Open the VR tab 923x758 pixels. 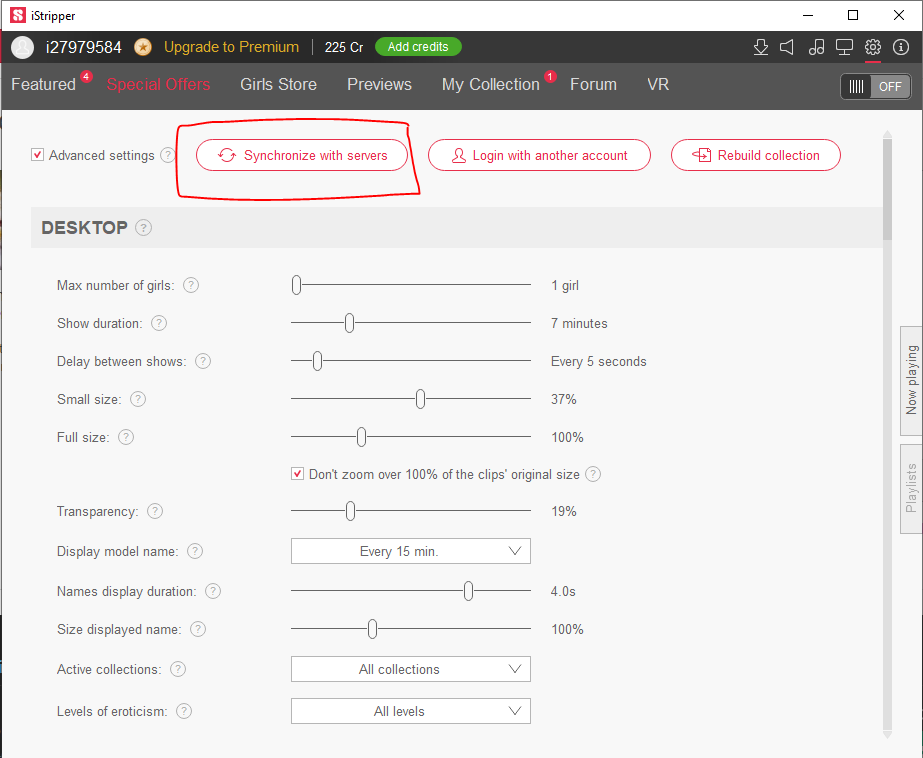[658, 85]
